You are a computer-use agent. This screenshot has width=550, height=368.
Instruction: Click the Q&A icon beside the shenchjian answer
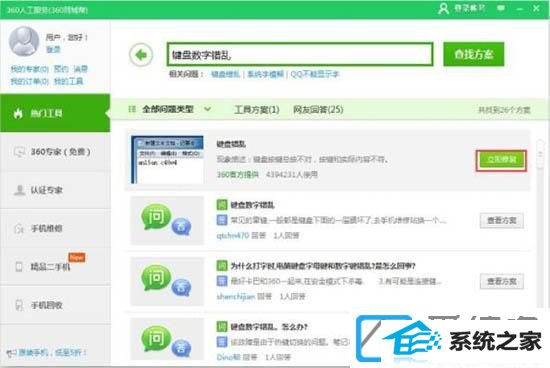click(166, 281)
